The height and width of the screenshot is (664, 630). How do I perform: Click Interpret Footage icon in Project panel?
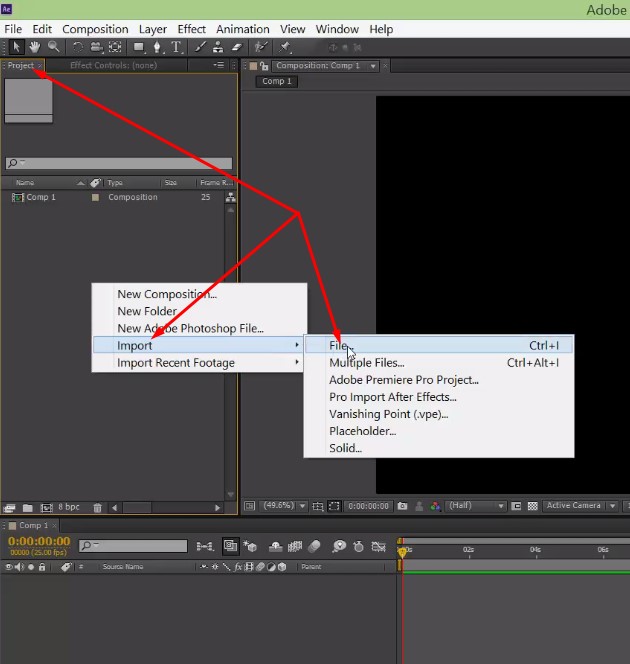point(9,508)
